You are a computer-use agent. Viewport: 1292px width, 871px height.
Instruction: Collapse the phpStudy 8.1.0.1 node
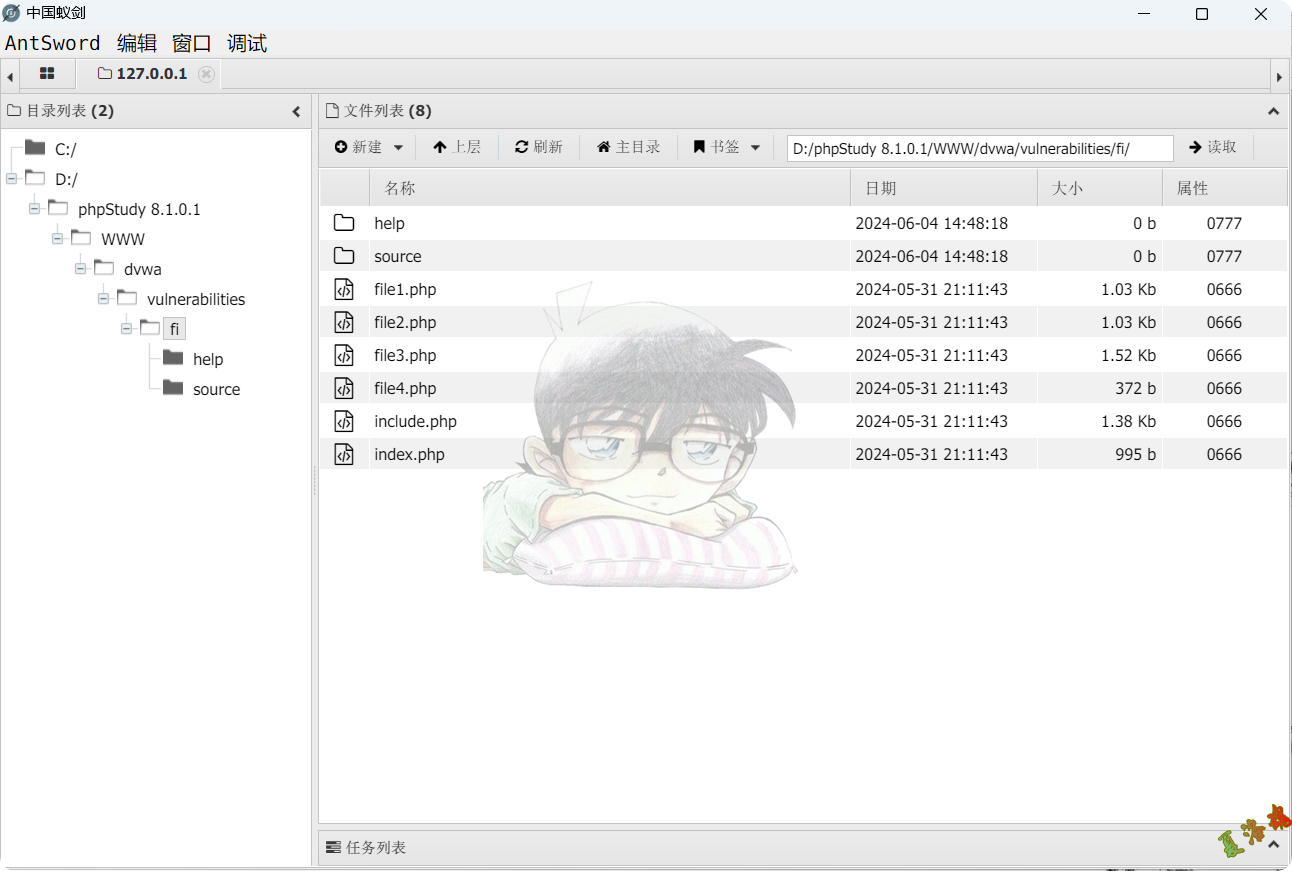(34, 209)
